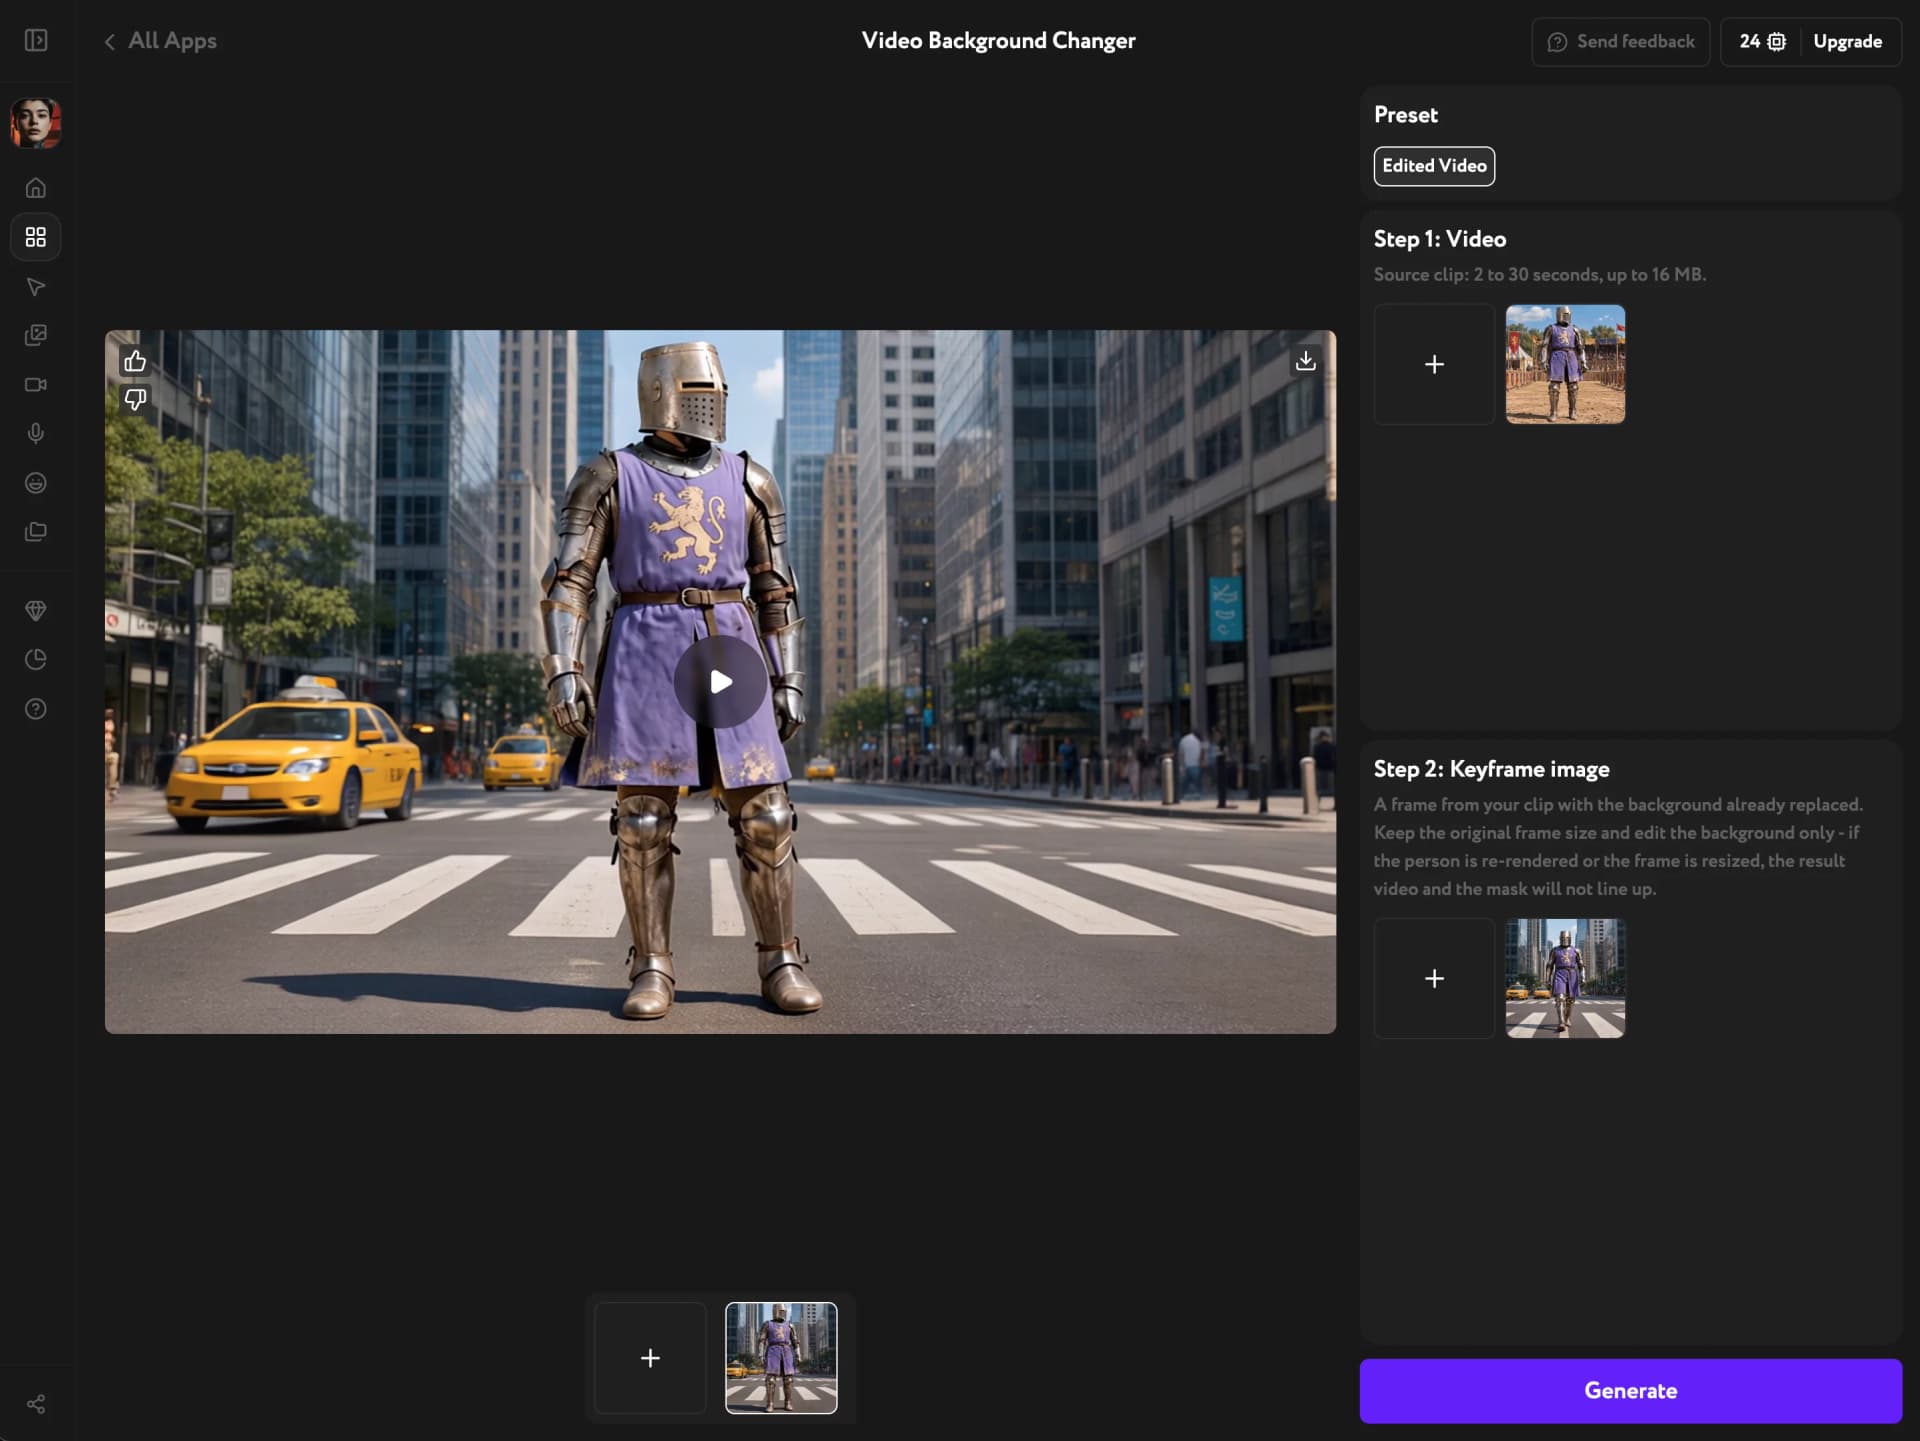
Task: Click the Upgrade button
Action: click(1847, 42)
